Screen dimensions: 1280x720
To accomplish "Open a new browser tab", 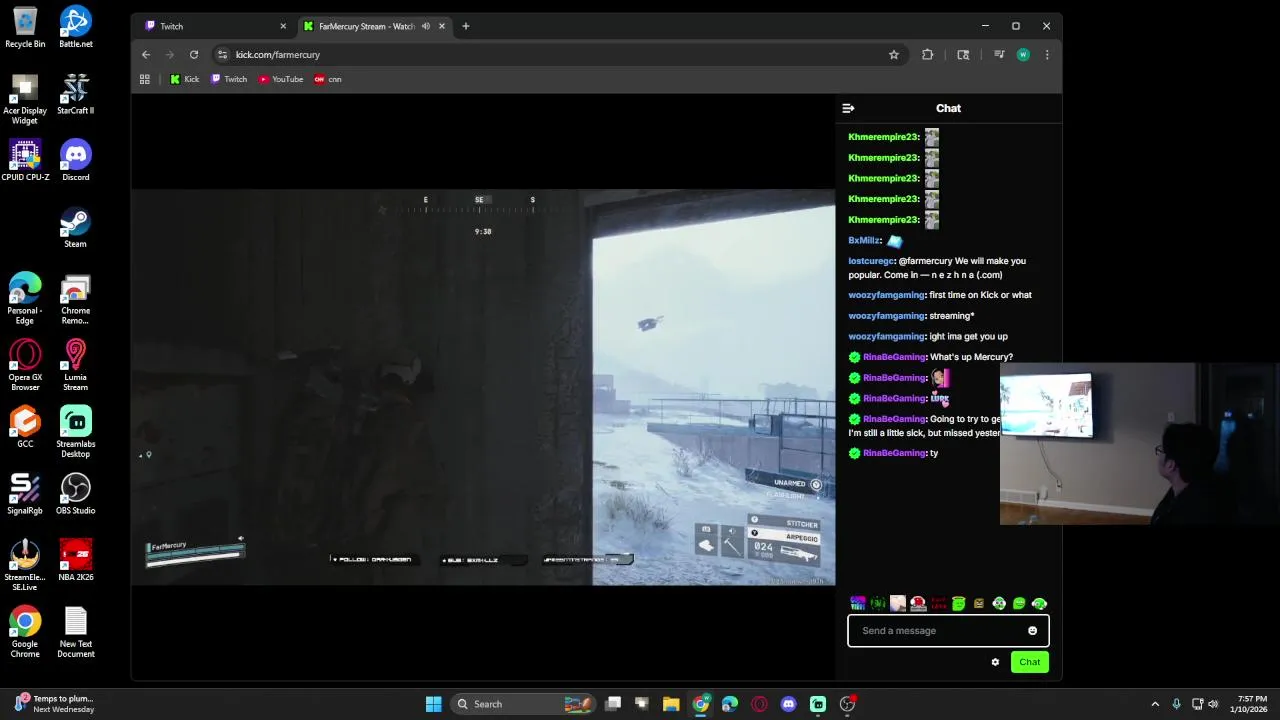I will click(x=465, y=26).
